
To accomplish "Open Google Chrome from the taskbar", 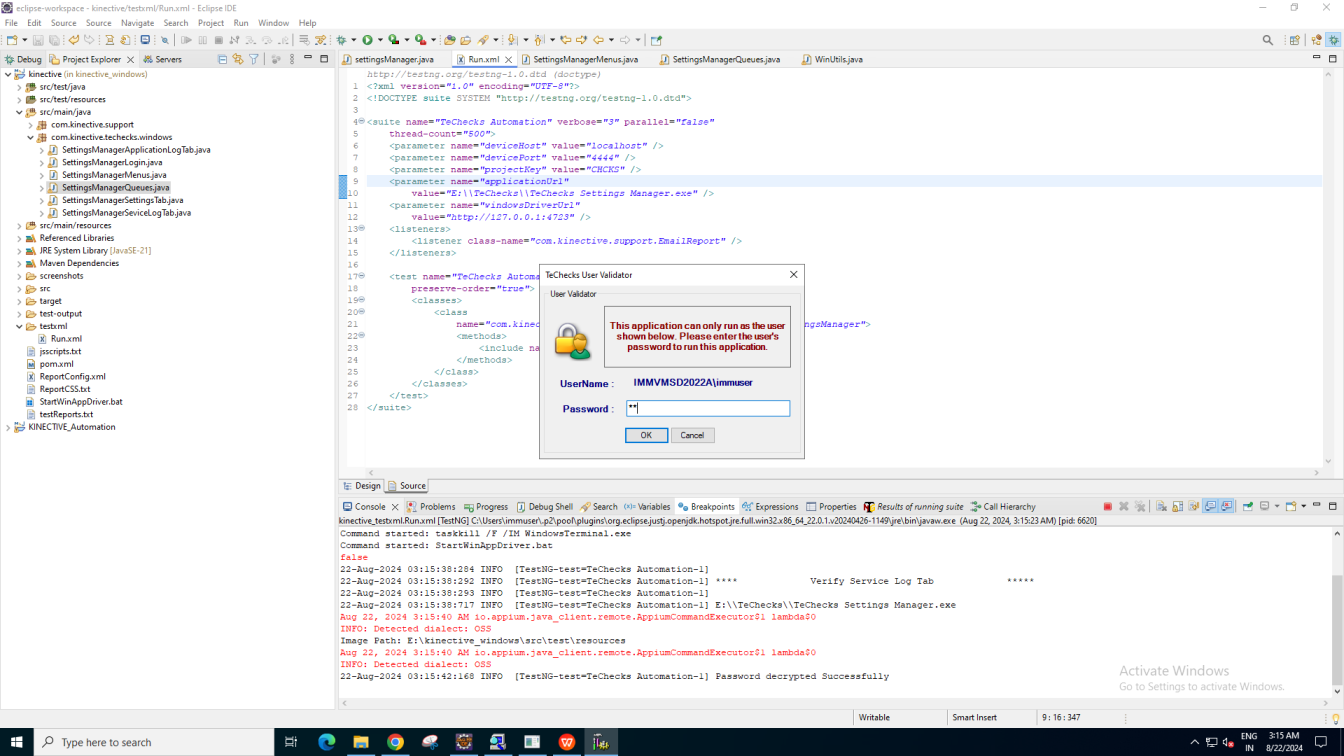I will (x=395, y=742).
